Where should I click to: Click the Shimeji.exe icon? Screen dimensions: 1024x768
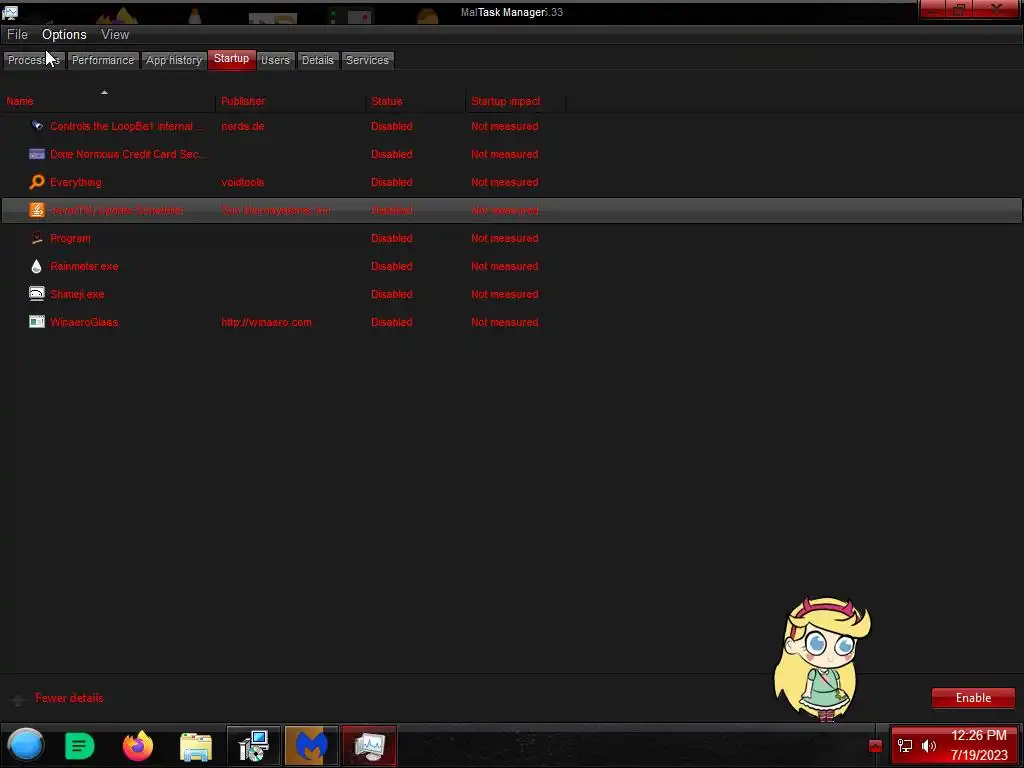coord(37,294)
